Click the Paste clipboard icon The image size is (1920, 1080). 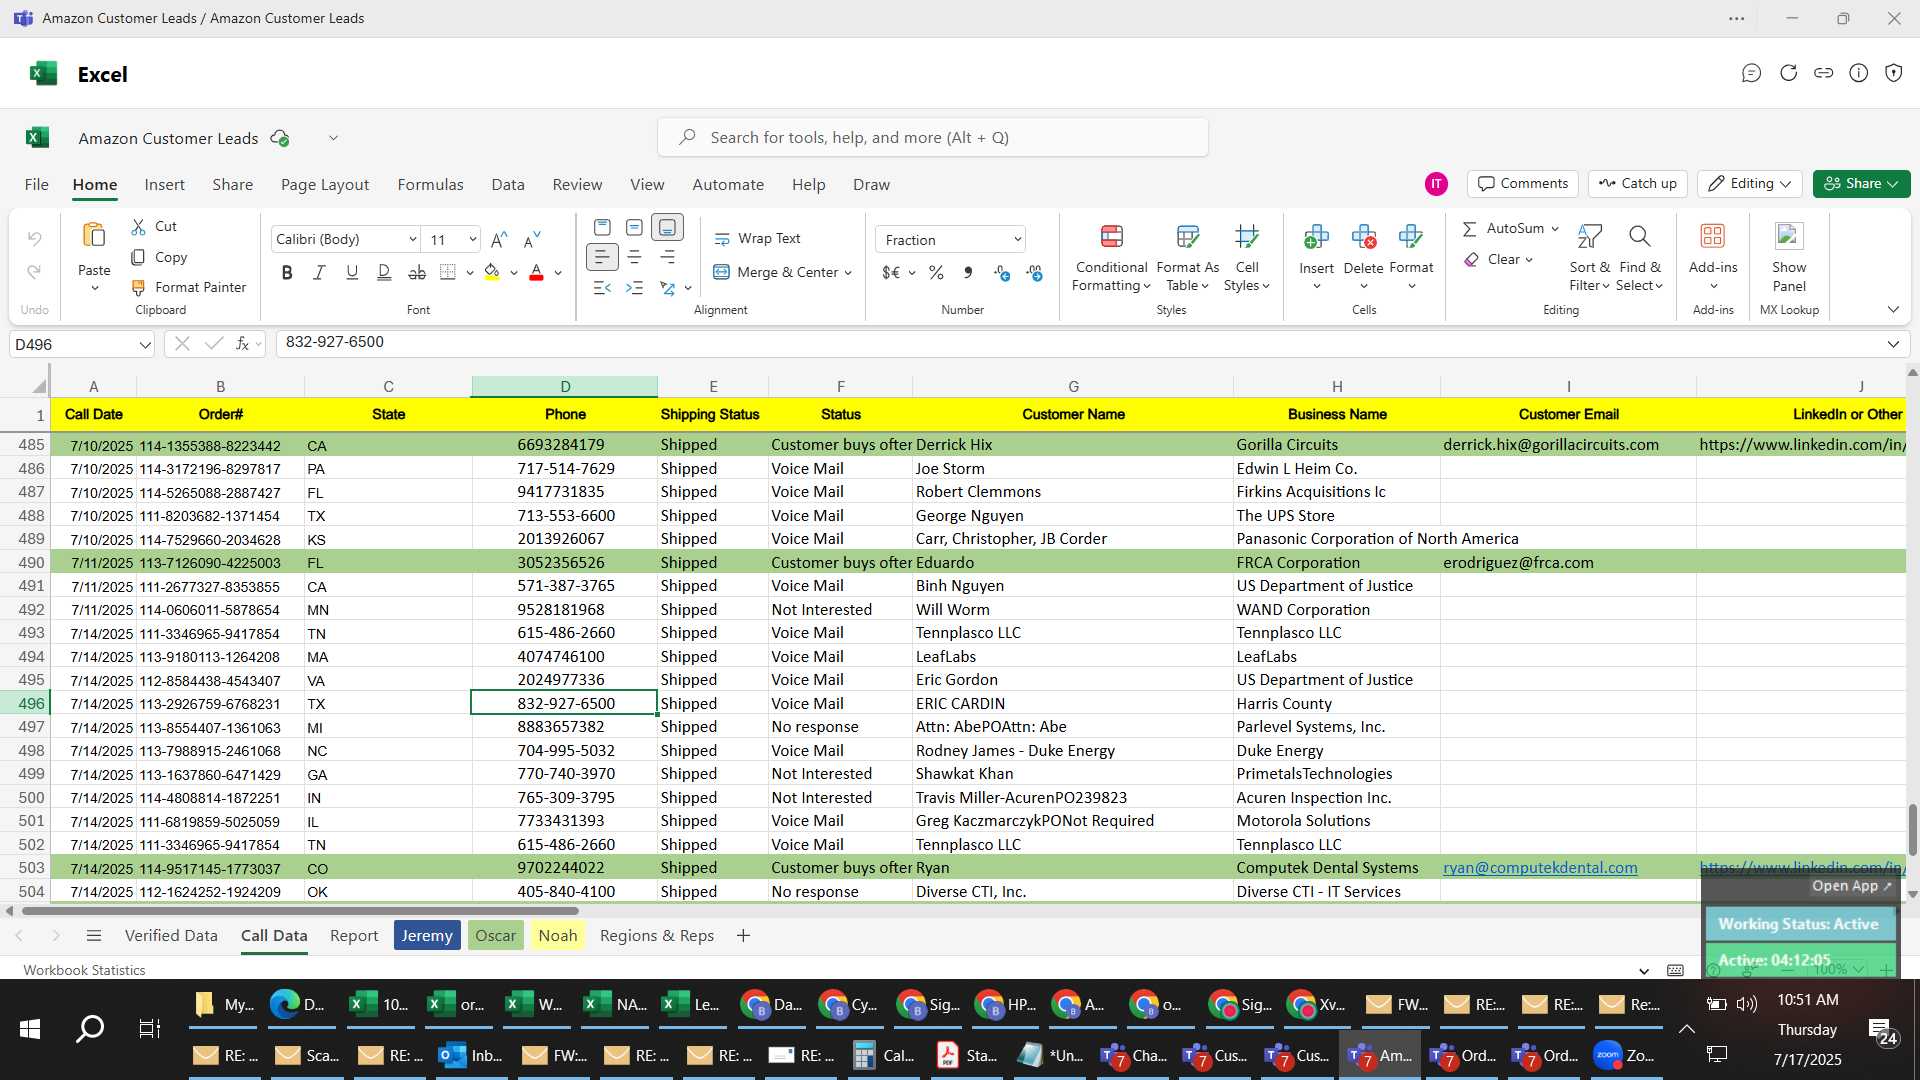(94, 235)
